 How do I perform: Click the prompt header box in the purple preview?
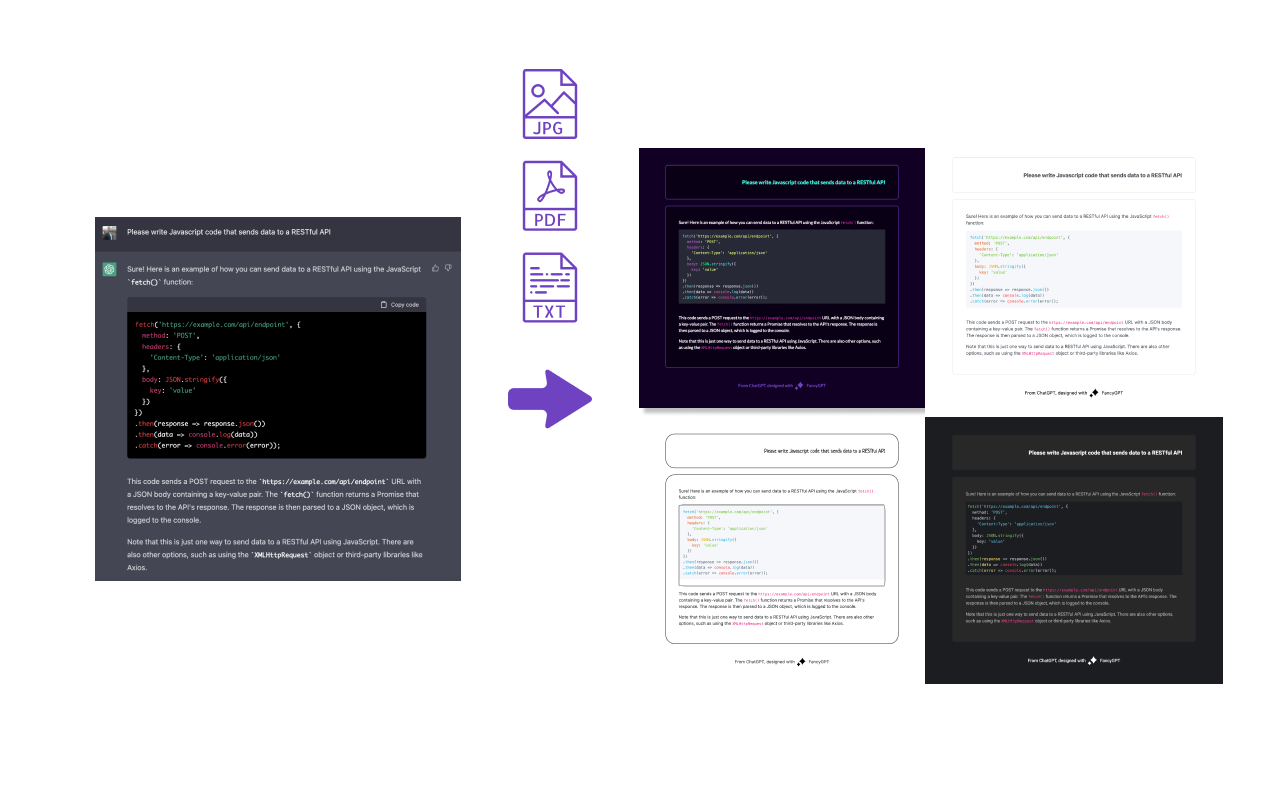coord(781,182)
